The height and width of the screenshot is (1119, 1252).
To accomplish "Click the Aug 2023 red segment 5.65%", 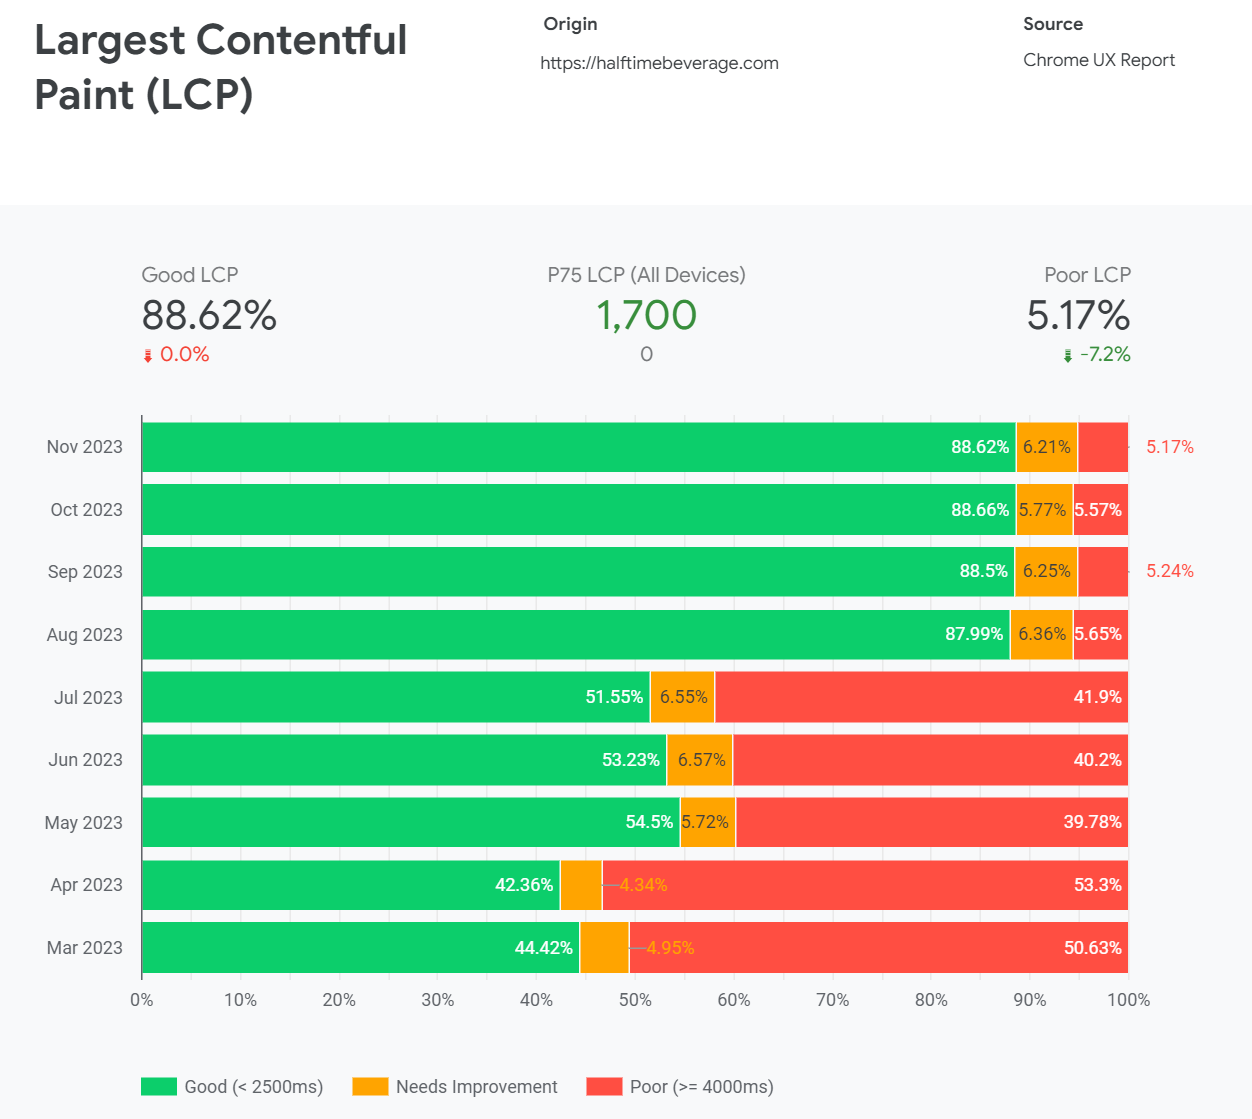I will click(x=1101, y=635).
